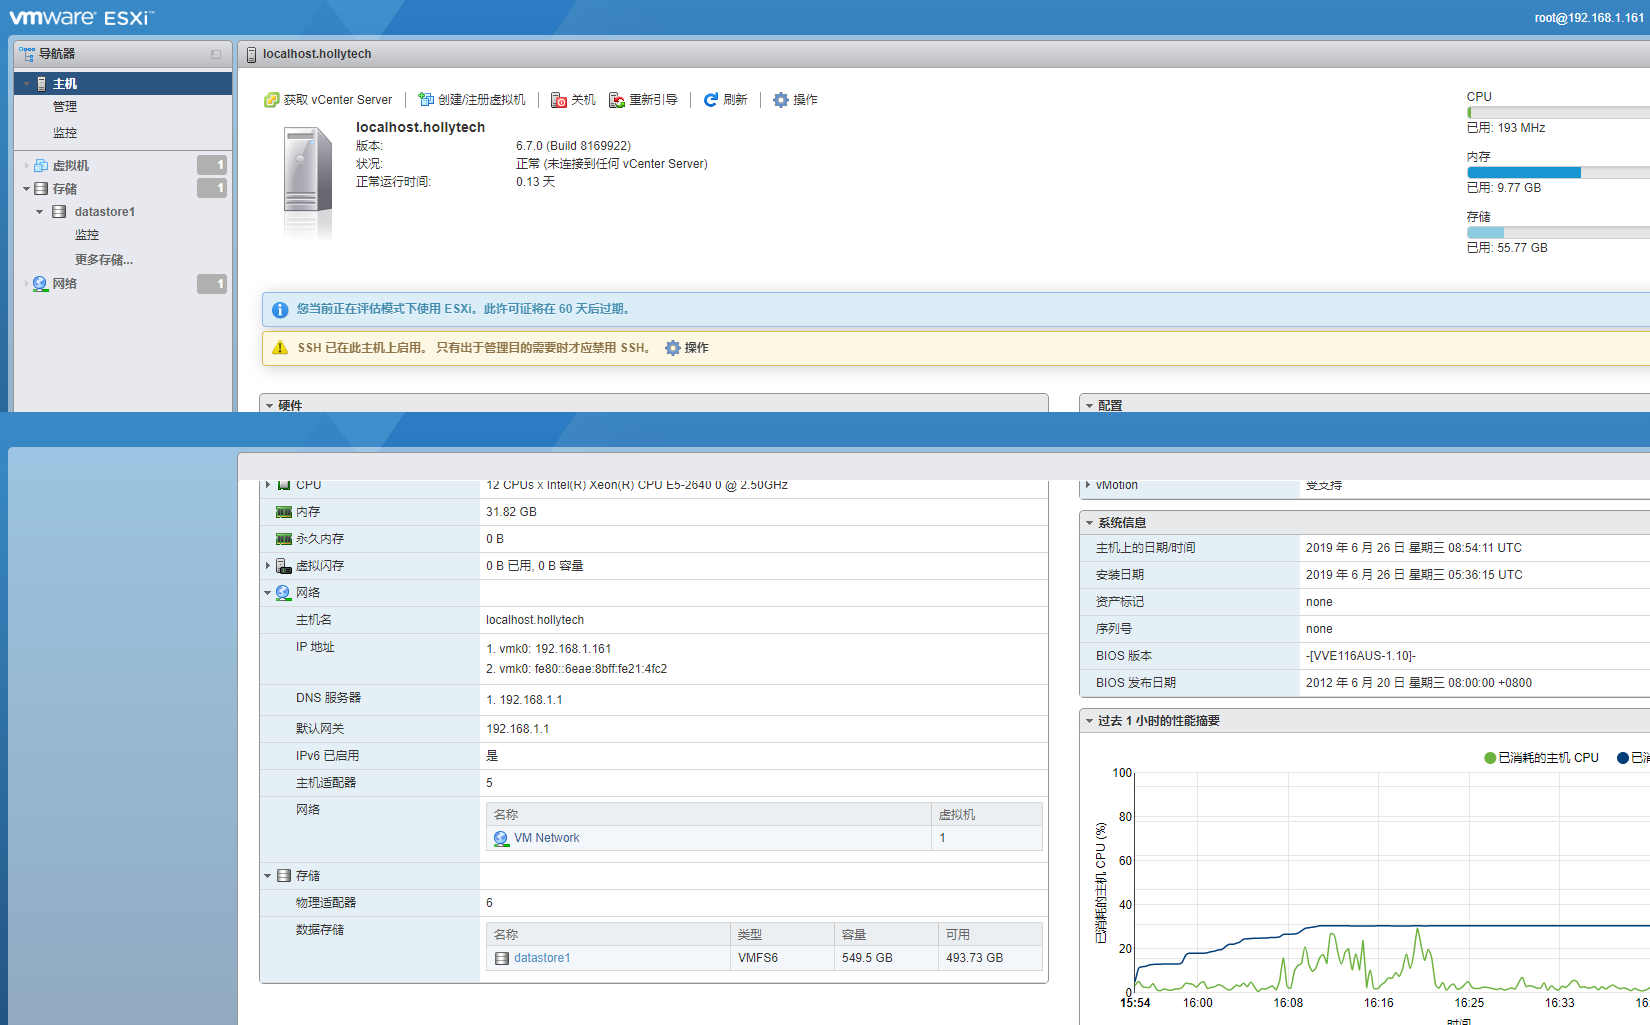The width and height of the screenshot is (1650, 1025).
Task: Click 获取 vCenter Server button
Action: (328, 100)
